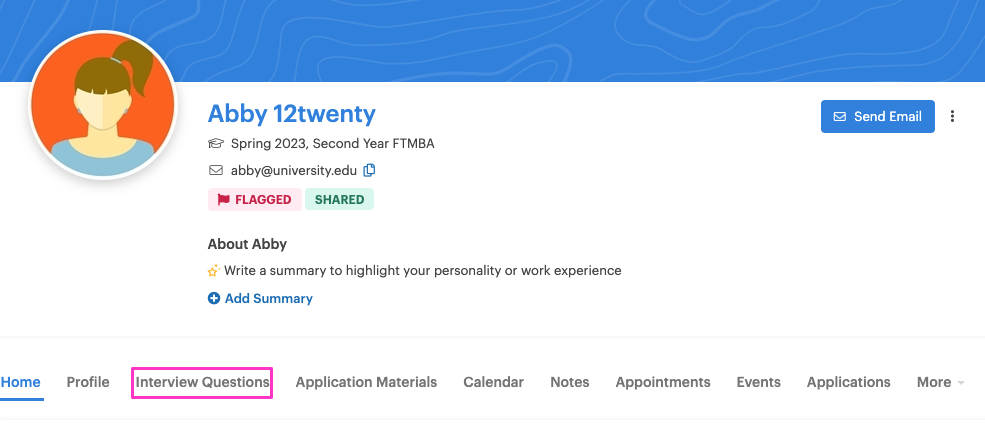Click the sparkle star summary icon
Screen dimensions: 985x423
click(214, 271)
